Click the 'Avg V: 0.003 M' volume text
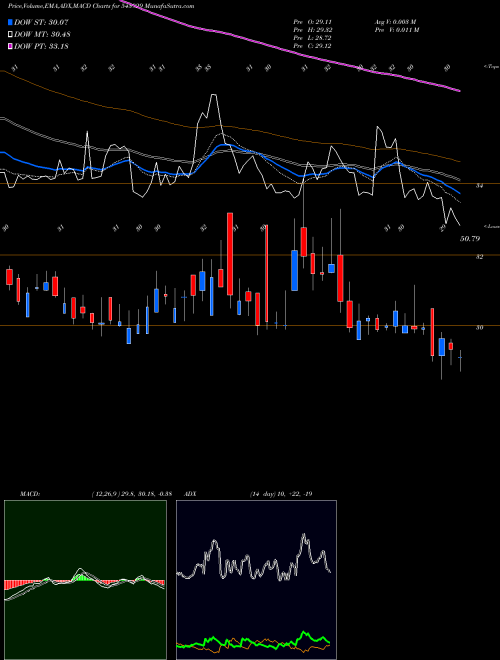This screenshot has height=660, width=500. coord(396,22)
